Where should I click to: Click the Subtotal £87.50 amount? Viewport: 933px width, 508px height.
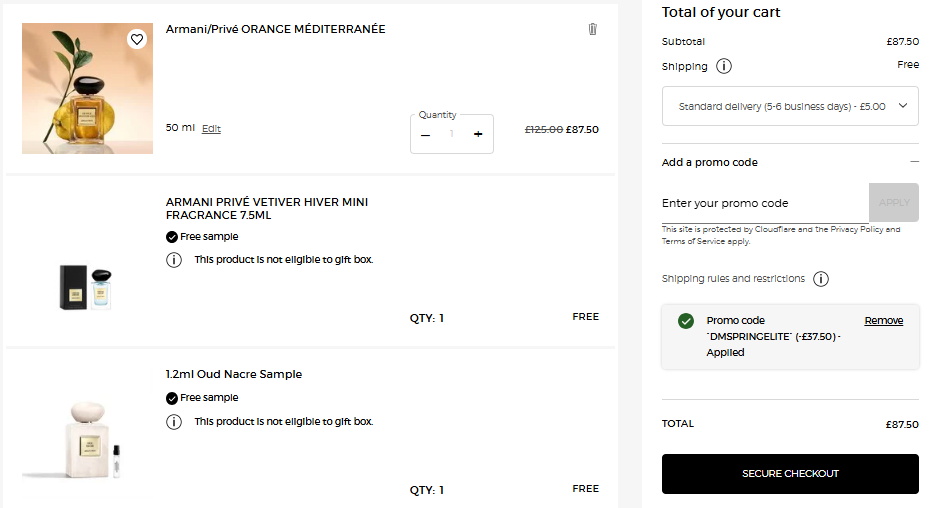[x=903, y=42]
